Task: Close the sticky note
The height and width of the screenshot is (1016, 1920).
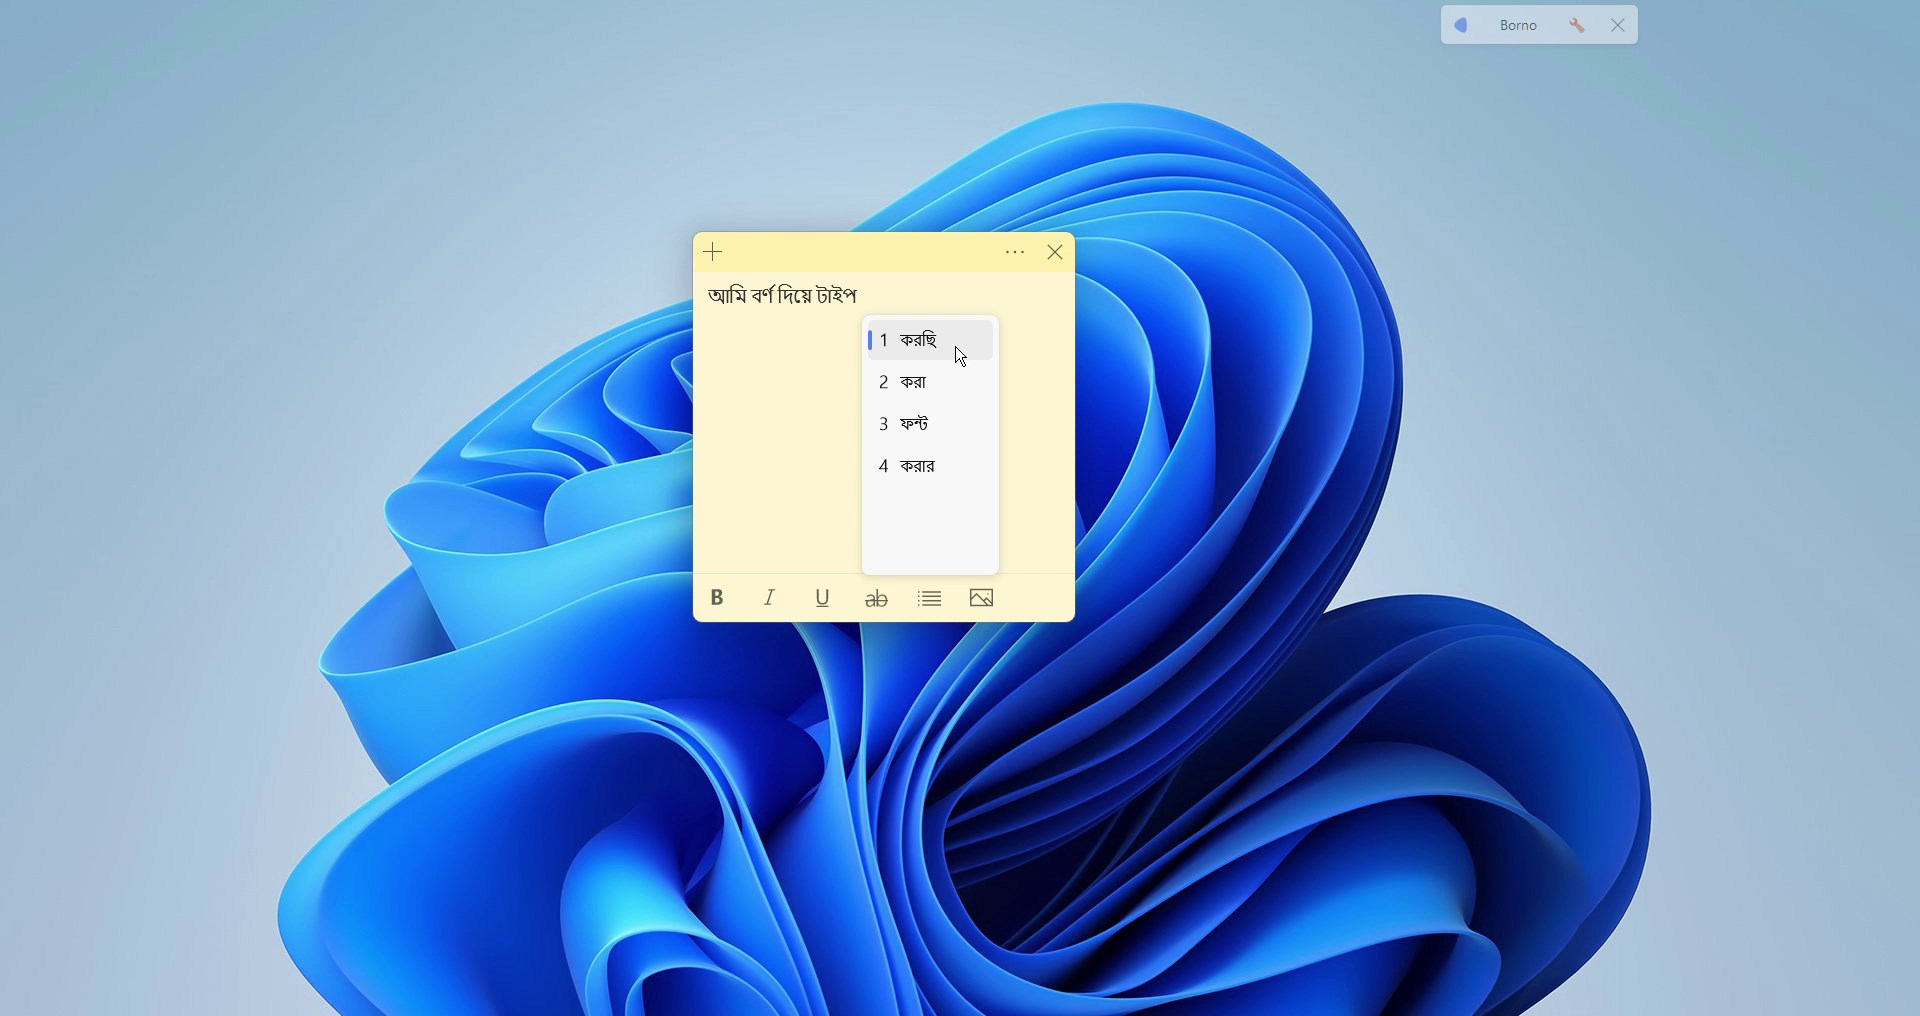Action: [x=1055, y=253]
